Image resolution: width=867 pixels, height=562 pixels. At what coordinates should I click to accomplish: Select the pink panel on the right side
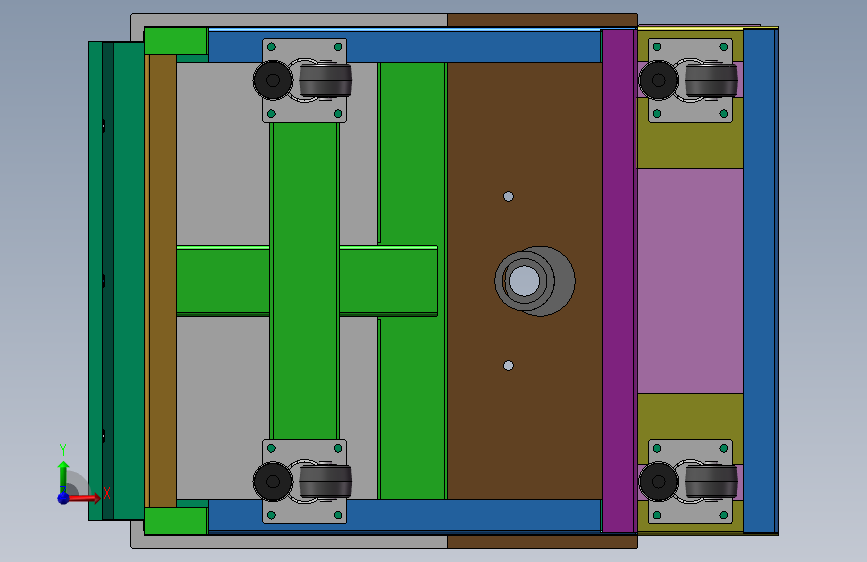tap(690, 281)
